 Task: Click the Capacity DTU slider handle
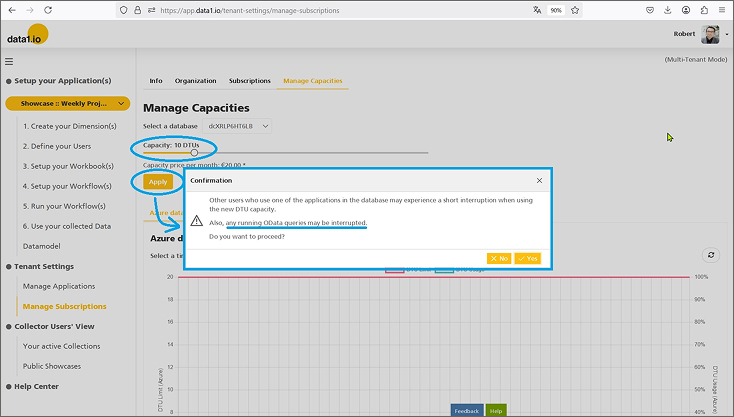coord(194,153)
